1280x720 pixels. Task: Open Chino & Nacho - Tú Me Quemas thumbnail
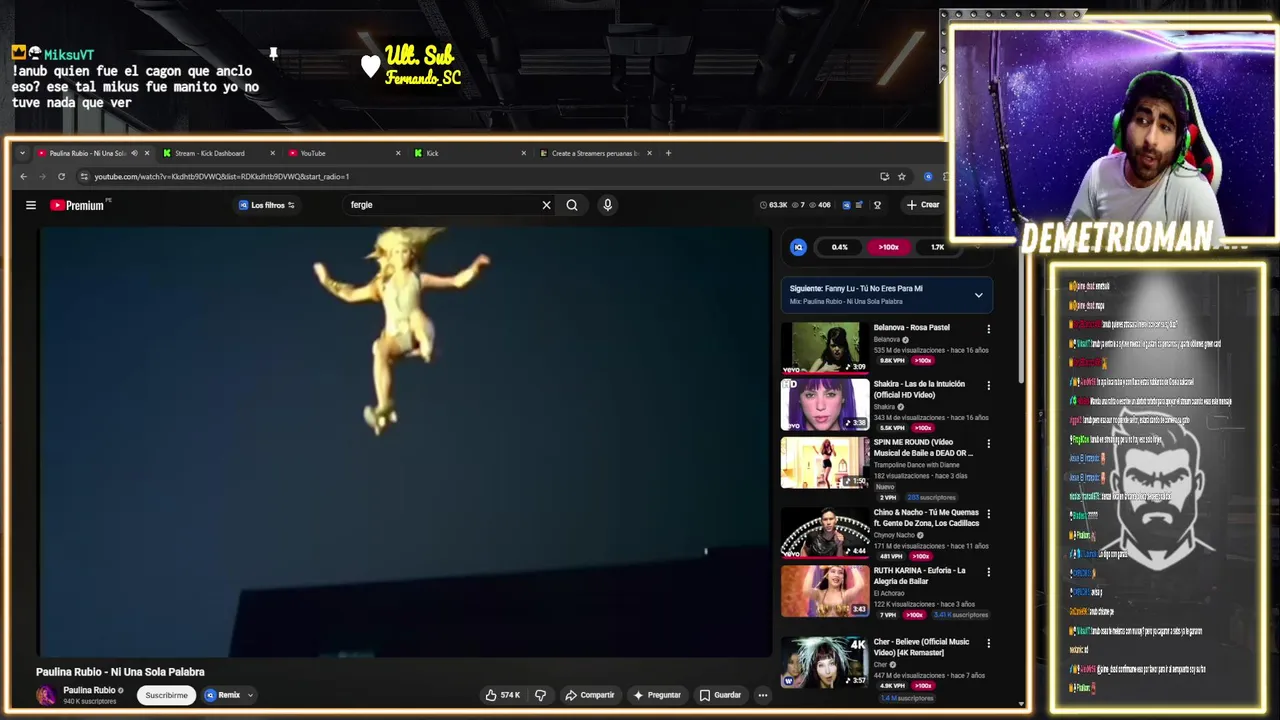[x=825, y=532]
